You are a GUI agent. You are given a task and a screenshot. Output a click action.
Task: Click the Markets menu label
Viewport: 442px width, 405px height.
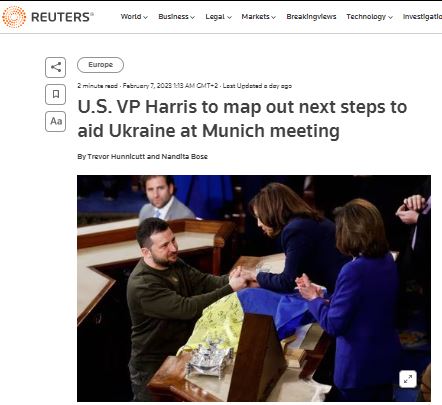[255, 17]
